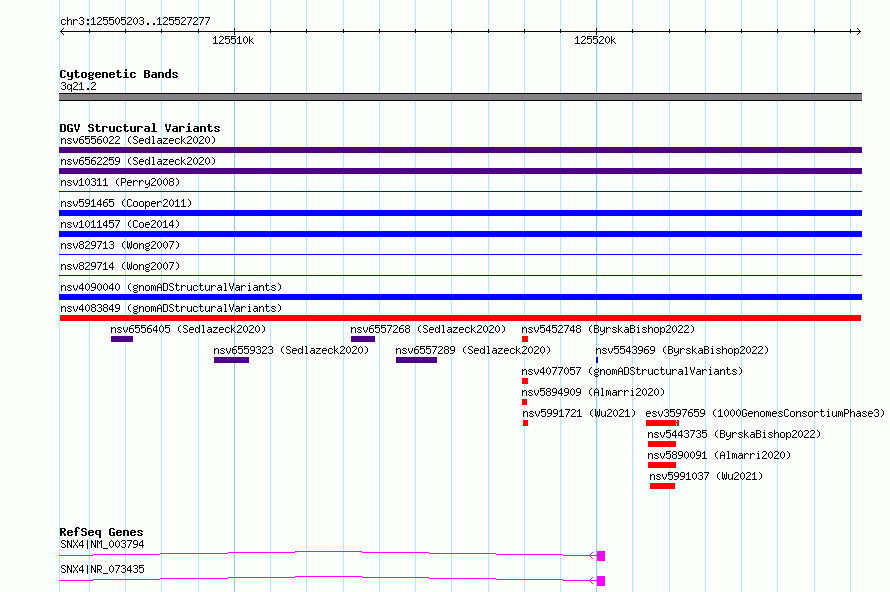The width and height of the screenshot is (890, 592).
Task: Select nsv4083849 gnomAD variant label
Action: click(171, 308)
